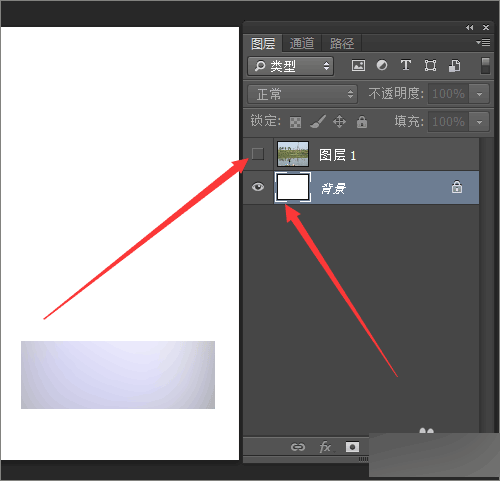Select 图层 1 landscape thumbnail
Image resolution: width=500 pixels, height=481 pixels.
click(x=293, y=154)
